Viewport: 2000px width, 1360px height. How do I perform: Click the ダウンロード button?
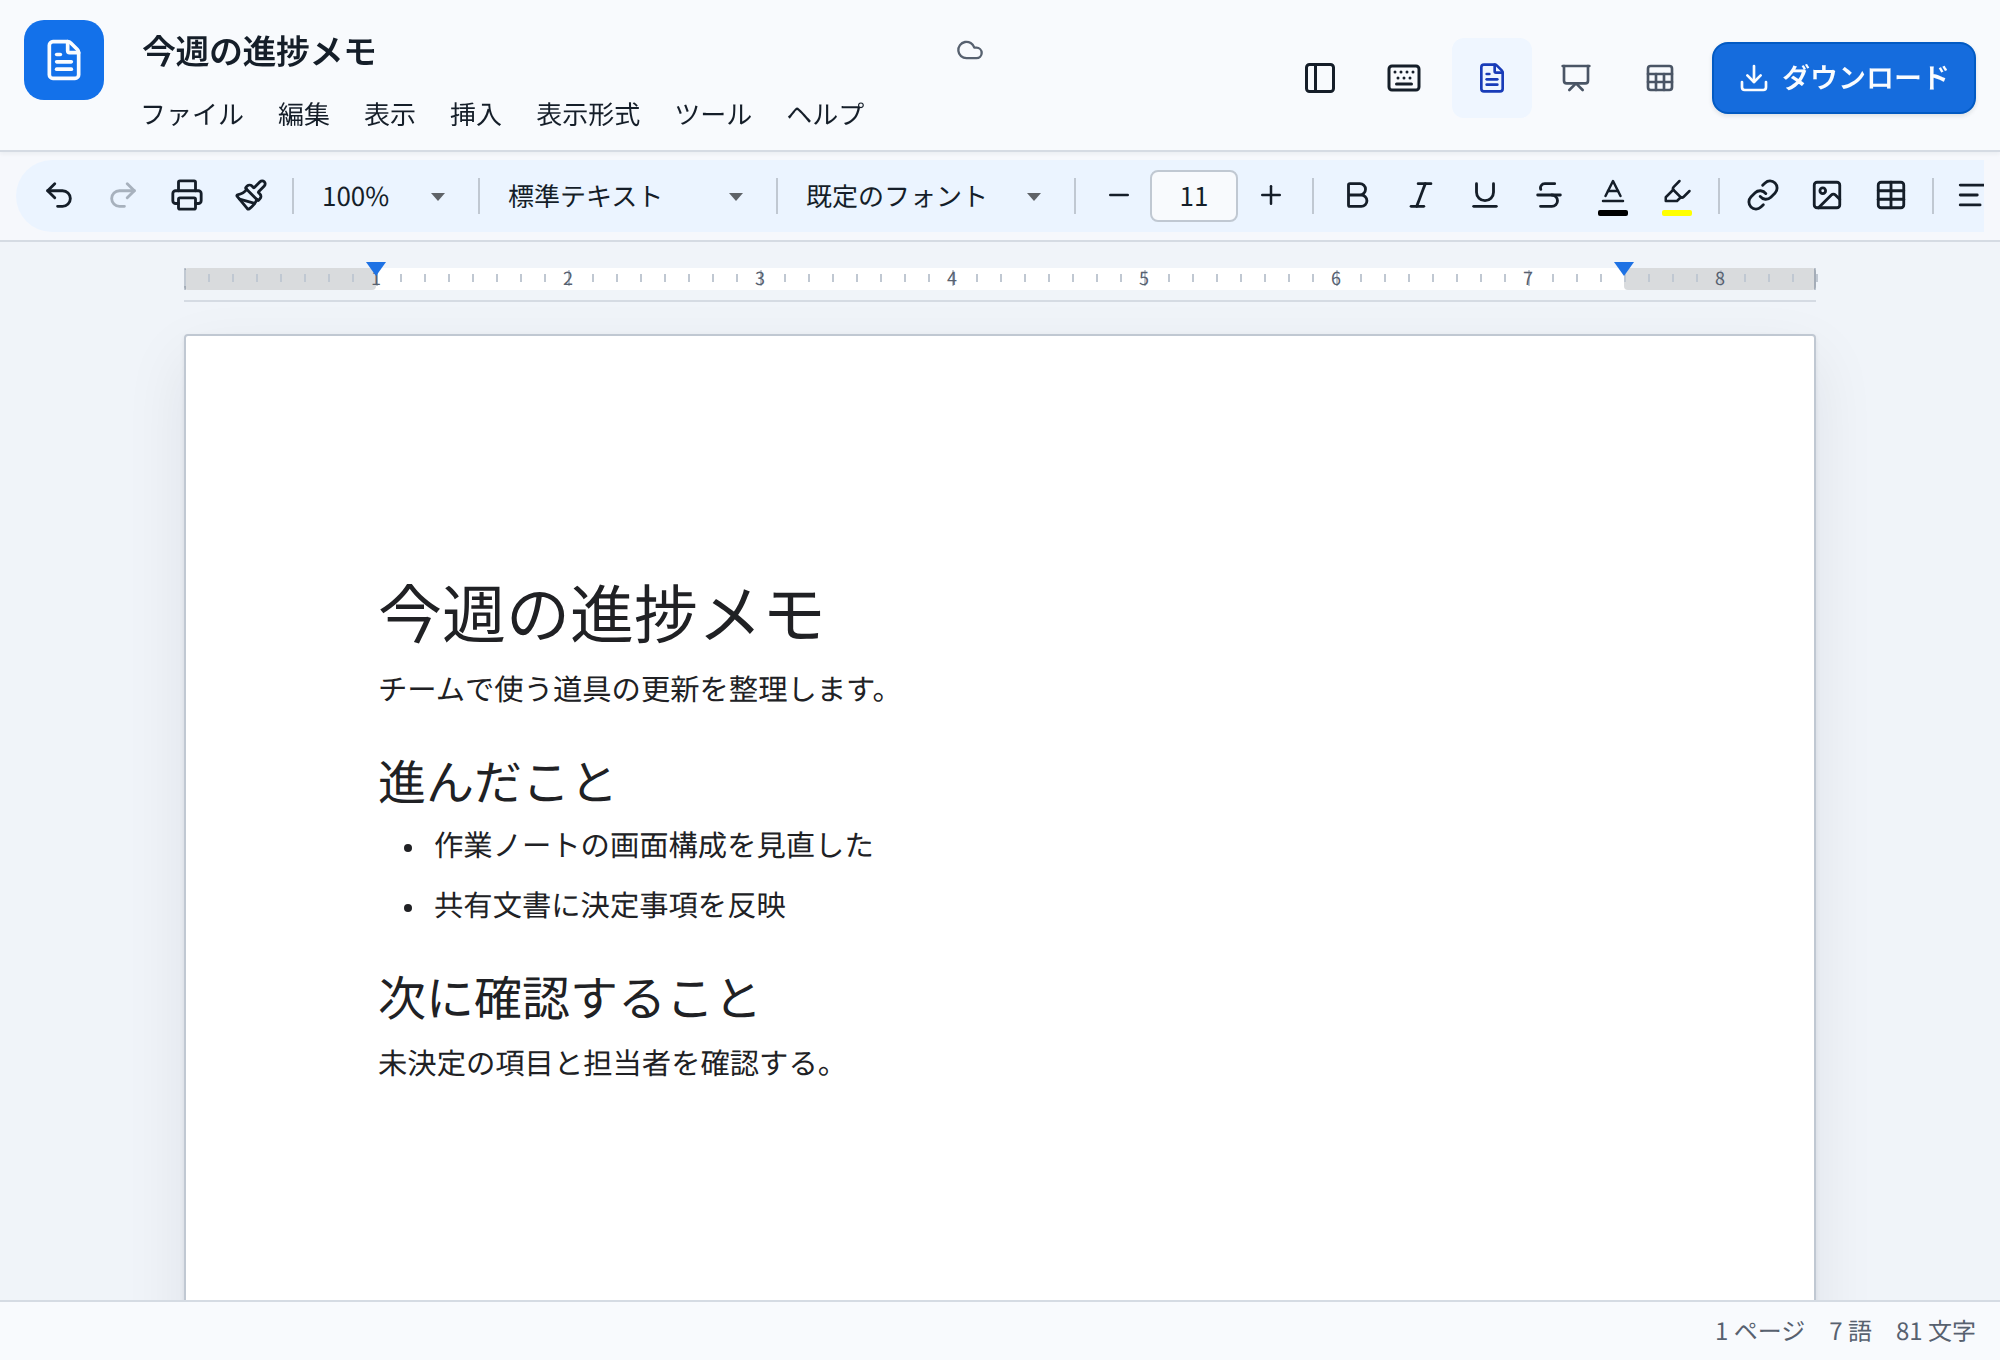1843,78
